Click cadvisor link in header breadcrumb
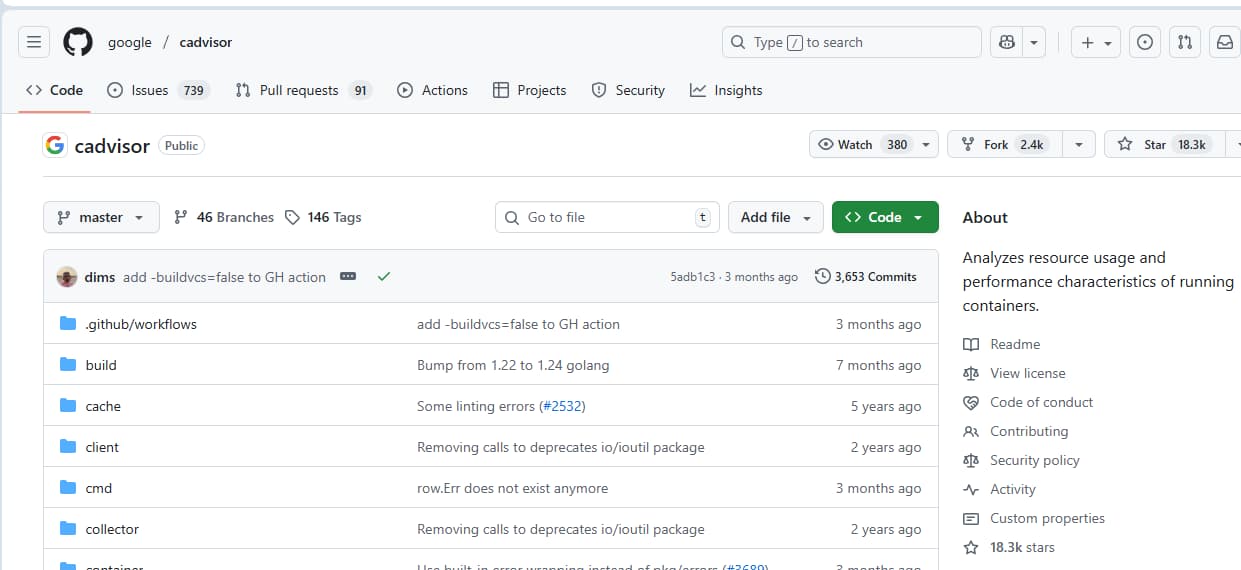Image resolution: width=1241 pixels, height=570 pixels. coord(206,42)
